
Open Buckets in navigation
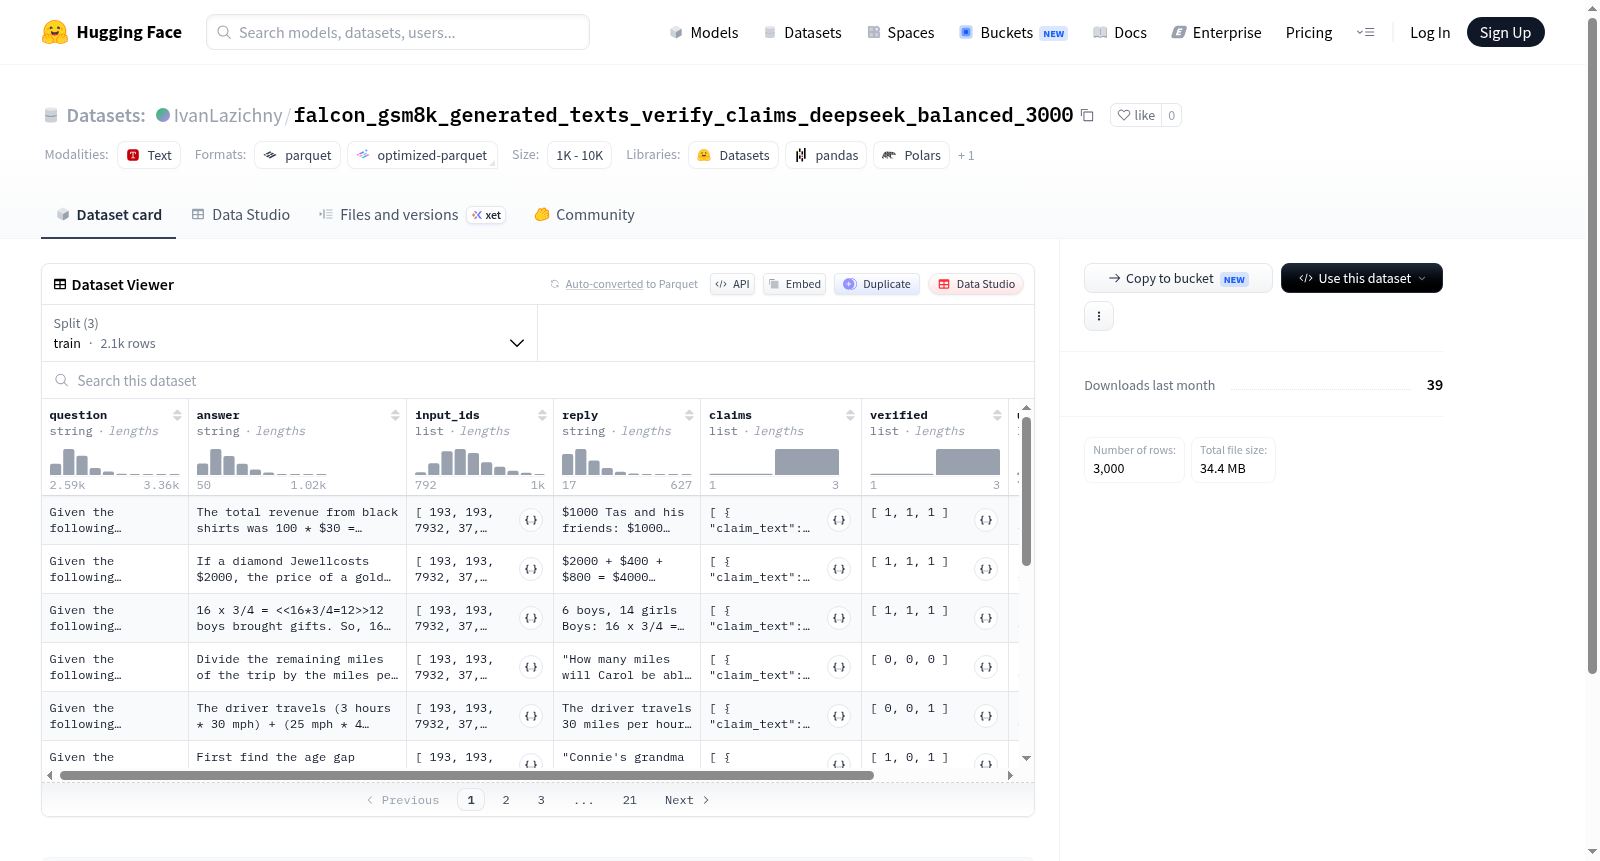click(1013, 32)
